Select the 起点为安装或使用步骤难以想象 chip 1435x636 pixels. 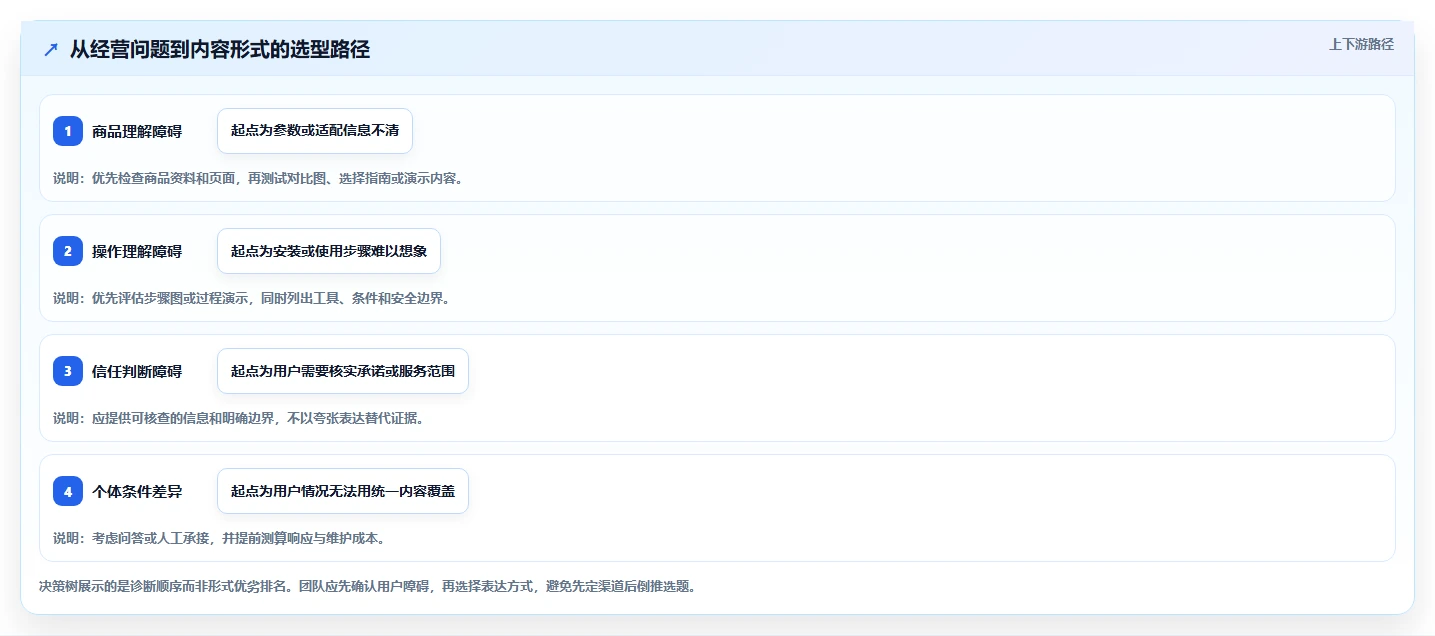329,251
